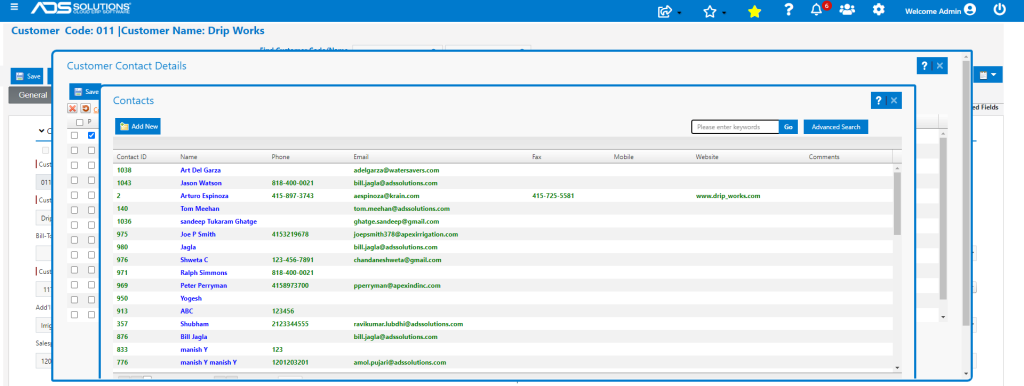
Task: Close the Customer Contact Details dialog
Action: click(x=940, y=66)
